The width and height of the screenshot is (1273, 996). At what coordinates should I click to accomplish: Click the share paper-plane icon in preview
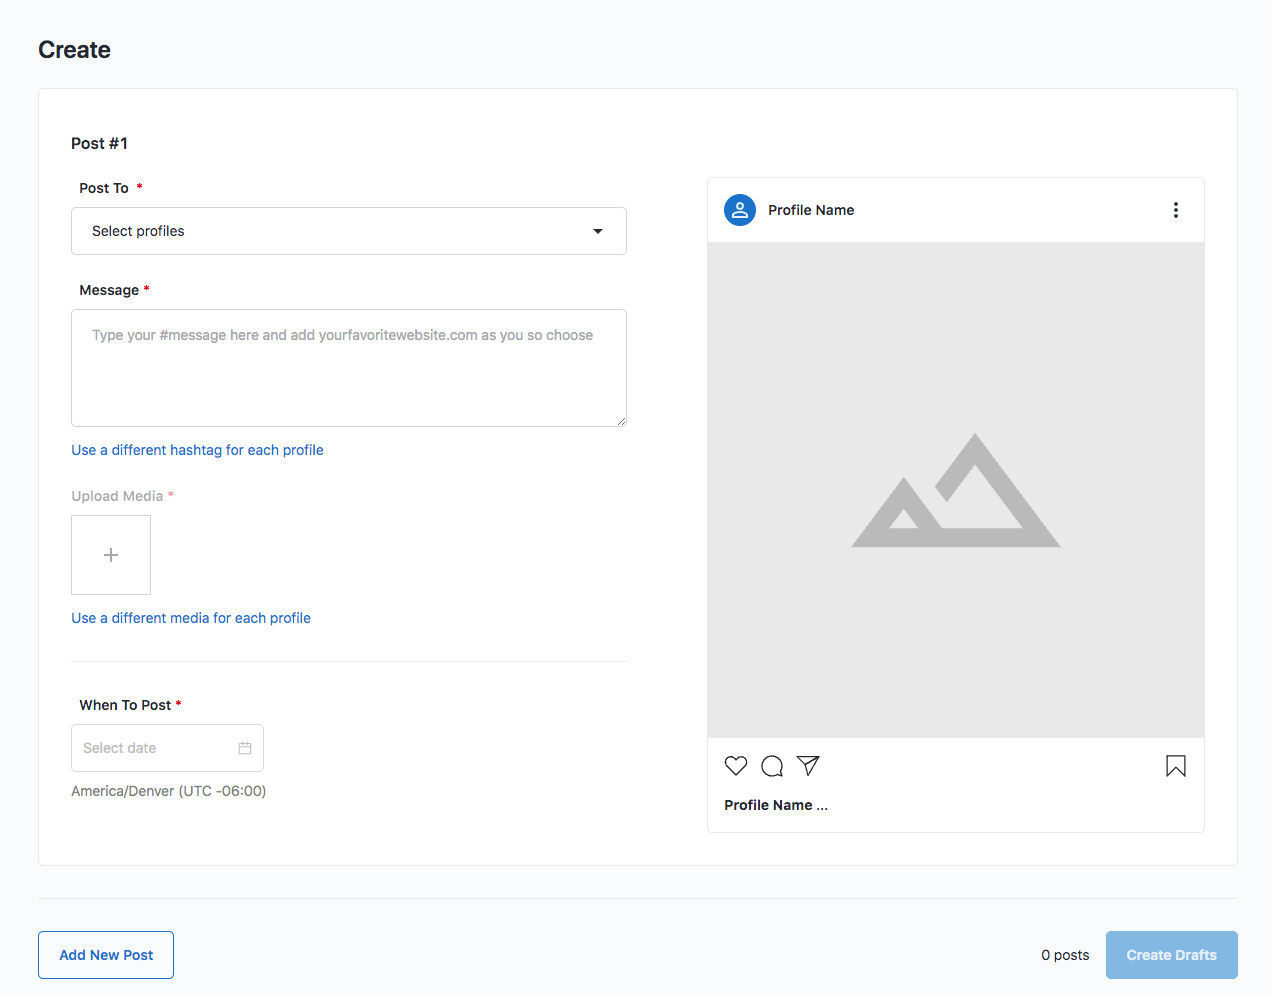808,766
